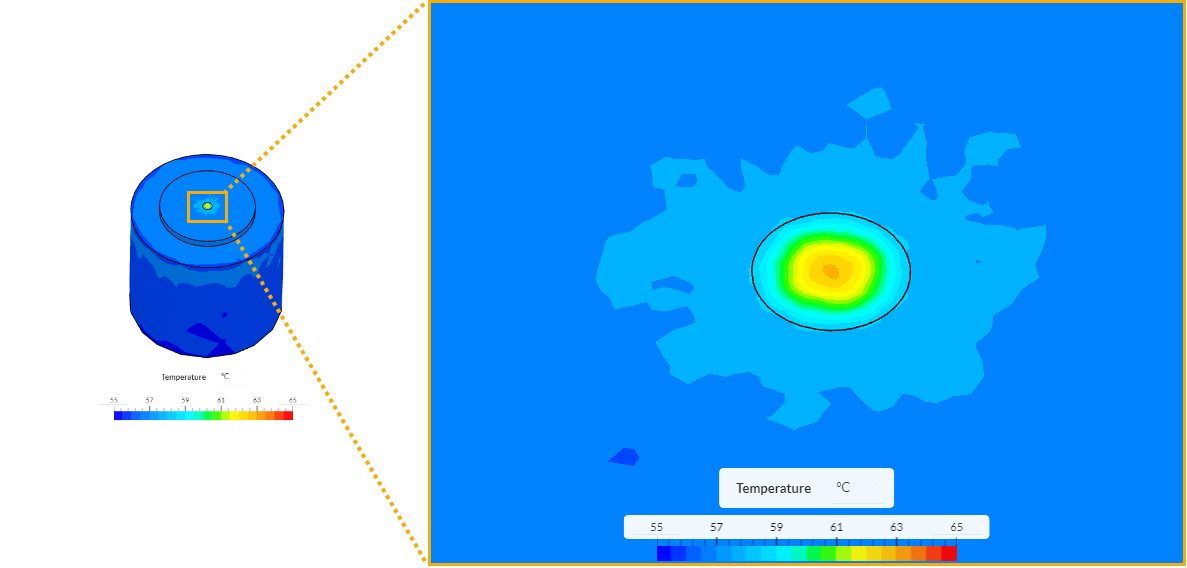Select the red swatch on large color bar

click(949, 553)
